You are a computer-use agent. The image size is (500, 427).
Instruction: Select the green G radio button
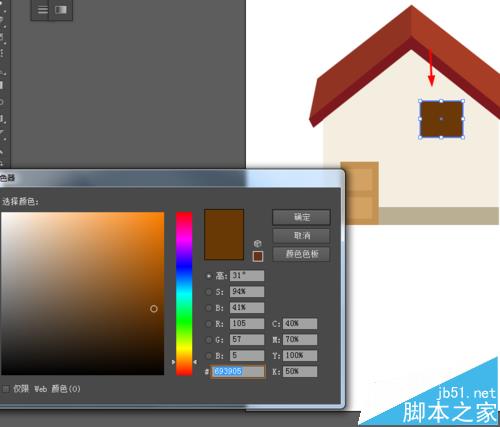click(209, 340)
